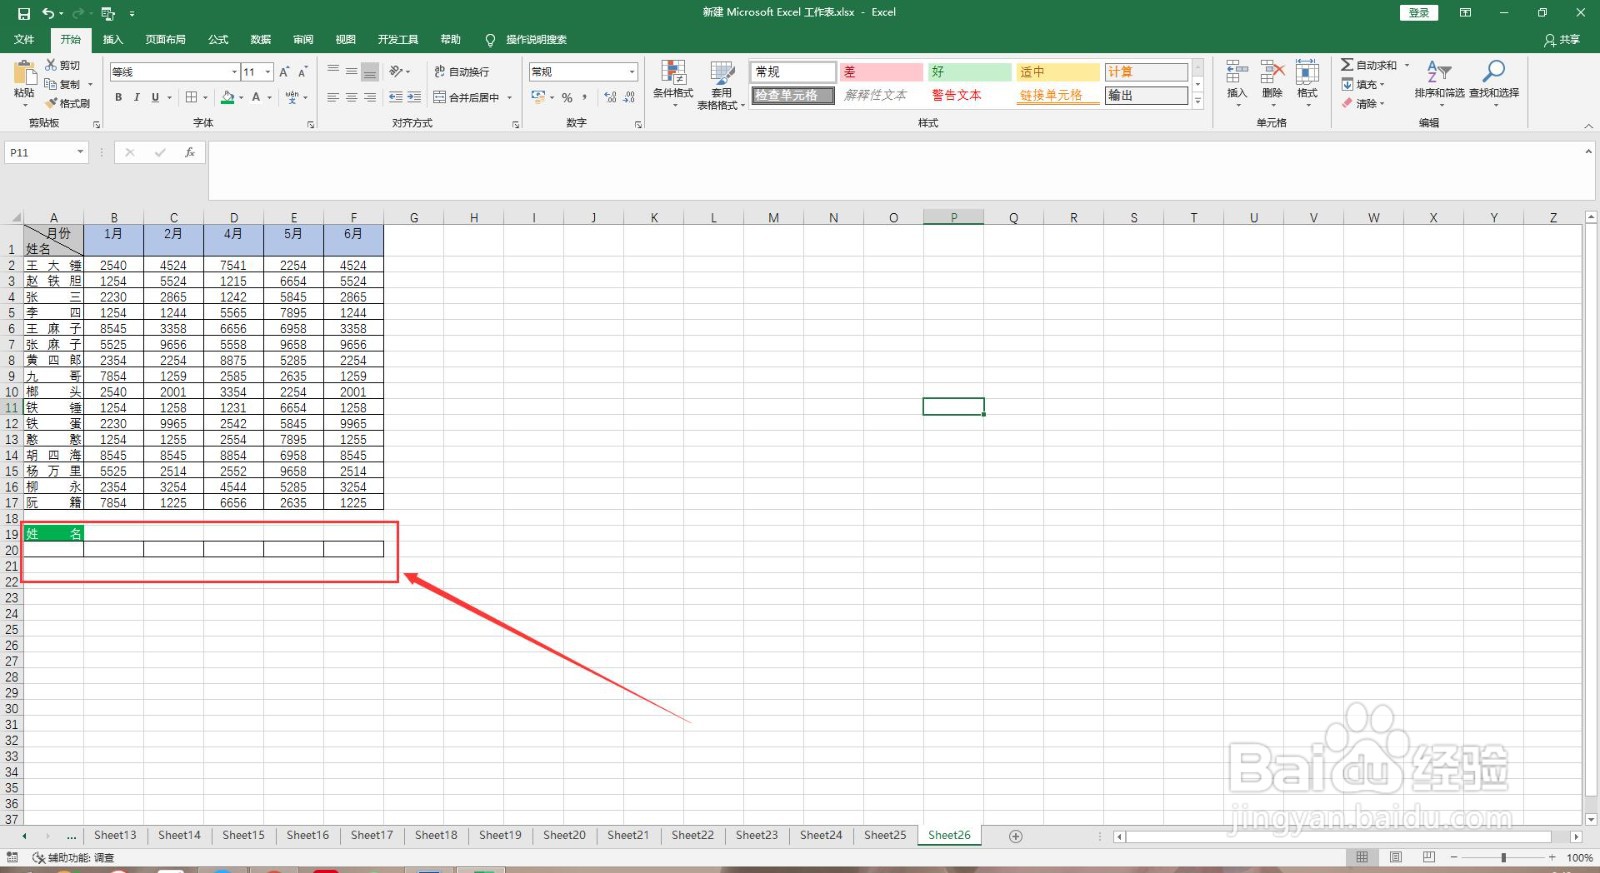
Task: Click the decrease decimal icon
Action: tap(629, 97)
